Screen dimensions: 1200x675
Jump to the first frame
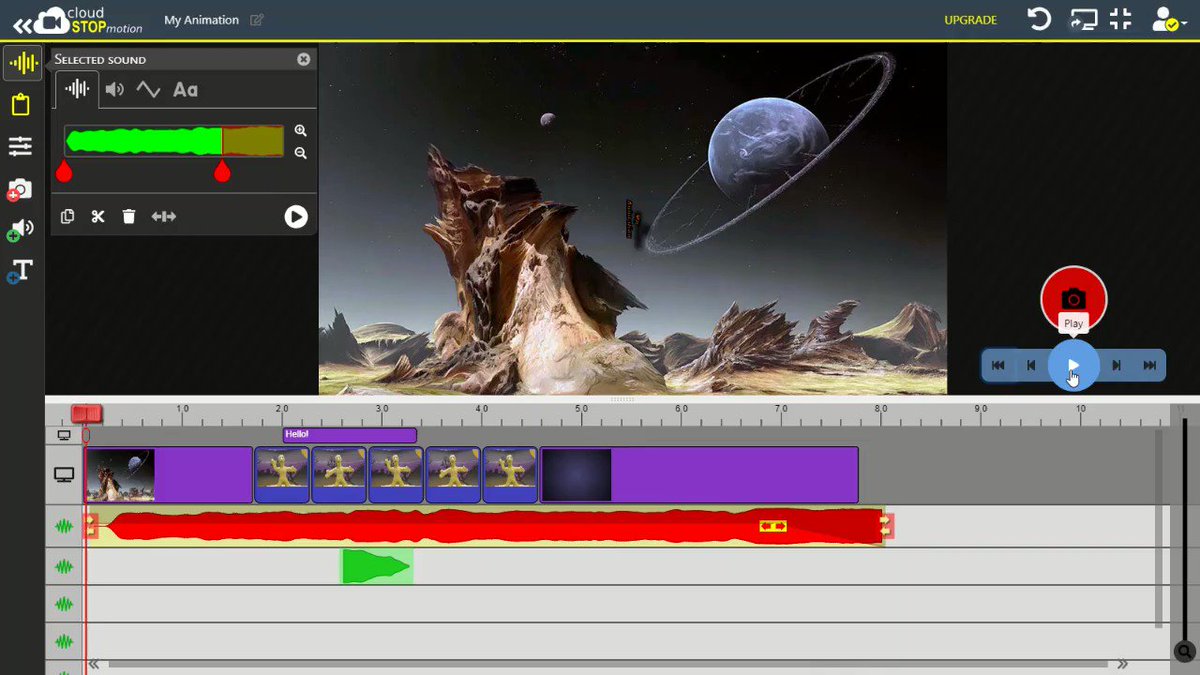point(998,365)
